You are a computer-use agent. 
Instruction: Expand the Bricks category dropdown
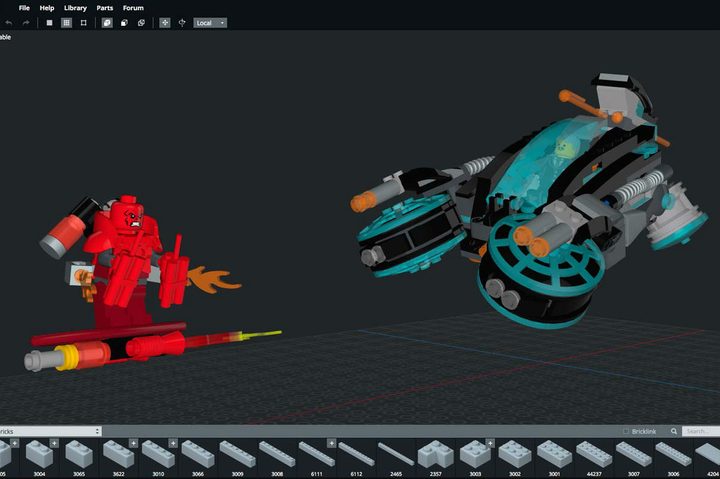pos(50,431)
